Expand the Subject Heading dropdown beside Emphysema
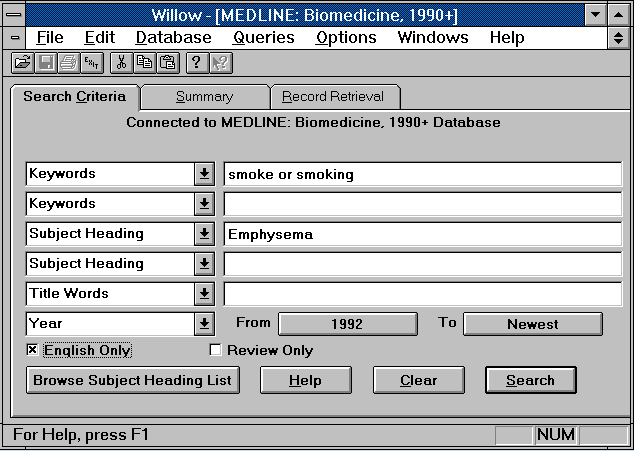Screen dimensions: 634x451 tap(204, 234)
